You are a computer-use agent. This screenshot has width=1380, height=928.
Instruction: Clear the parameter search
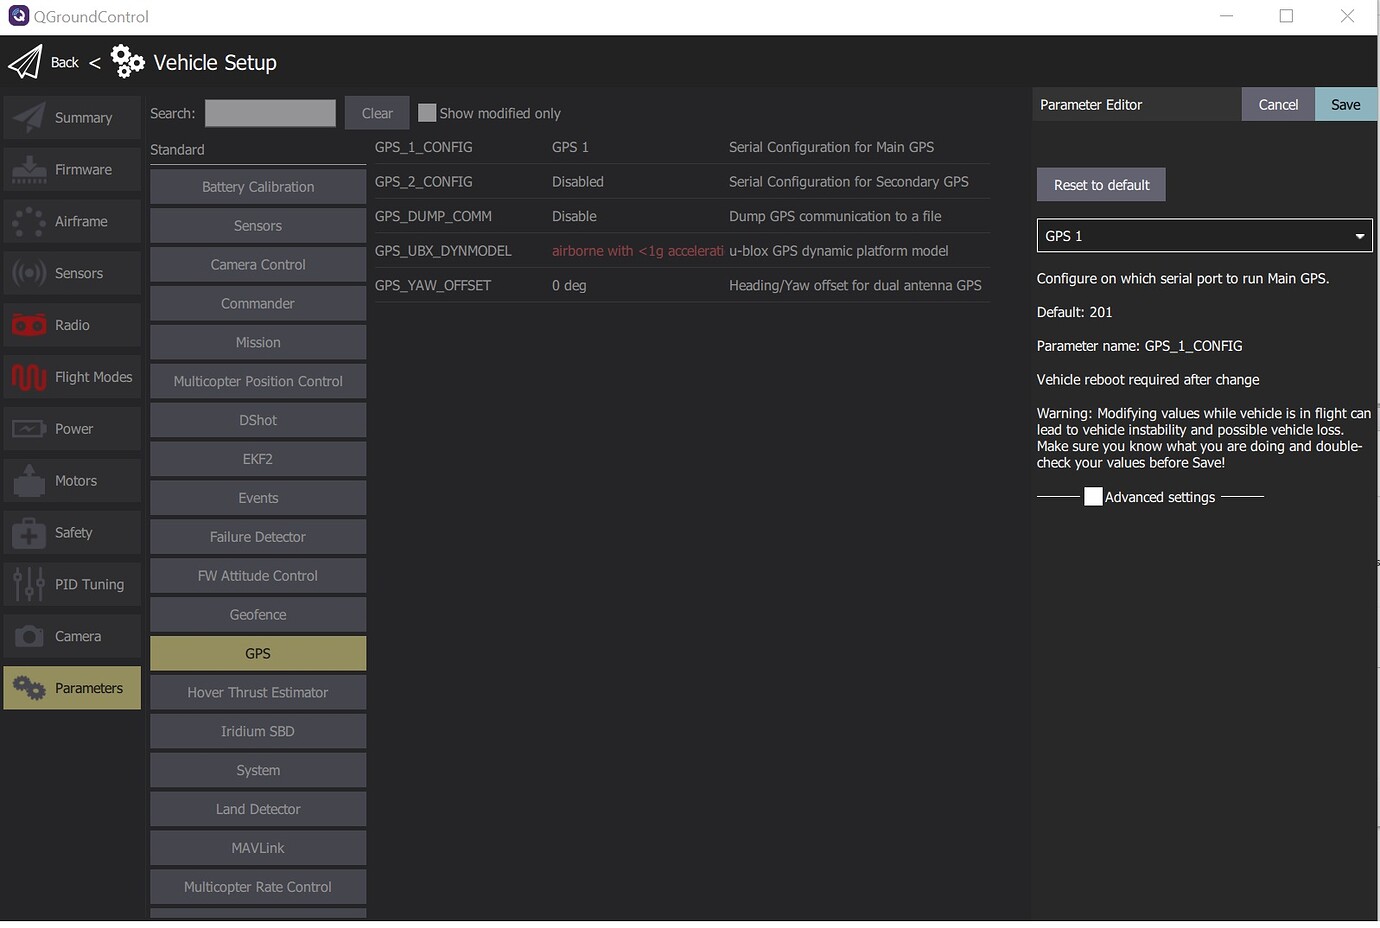tap(376, 112)
